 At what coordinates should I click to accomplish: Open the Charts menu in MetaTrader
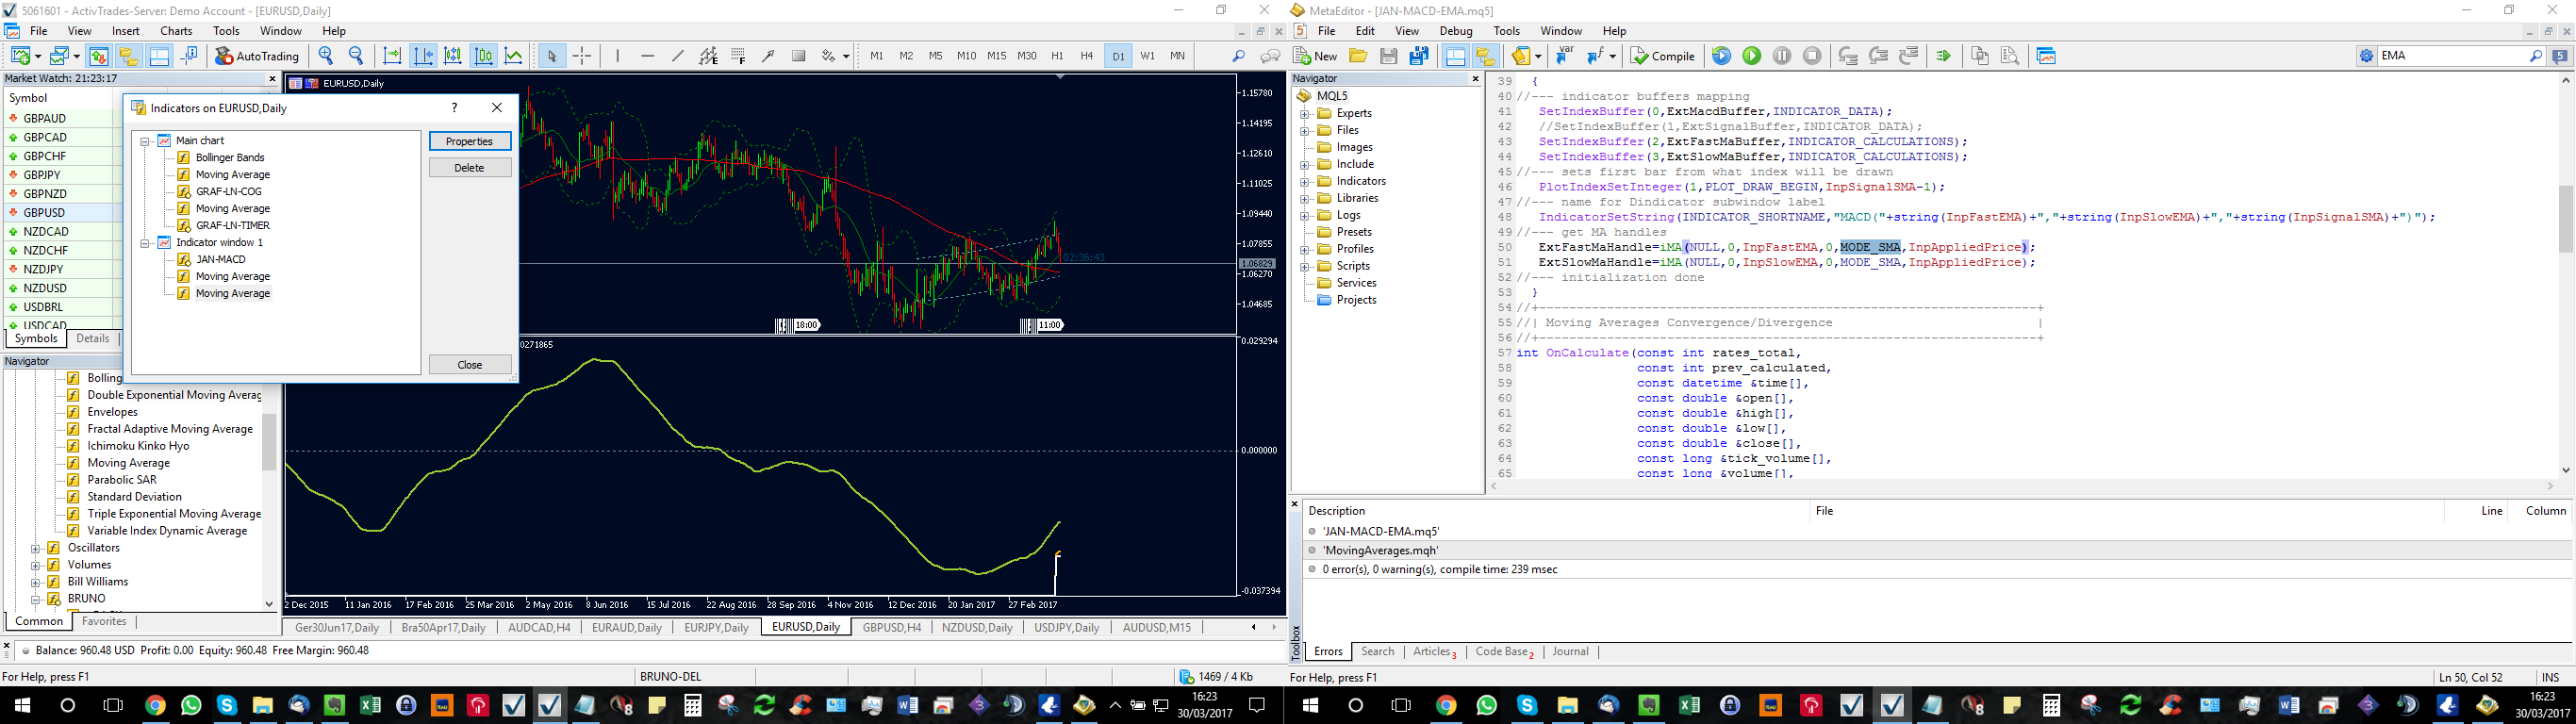click(x=176, y=31)
